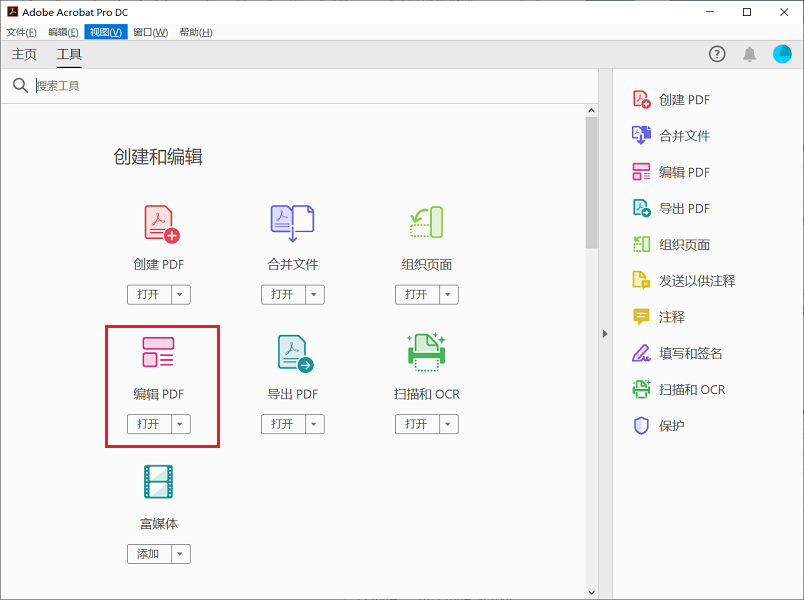Open the 文件(F) menu
The image size is (804, 600).
[22, 32]
